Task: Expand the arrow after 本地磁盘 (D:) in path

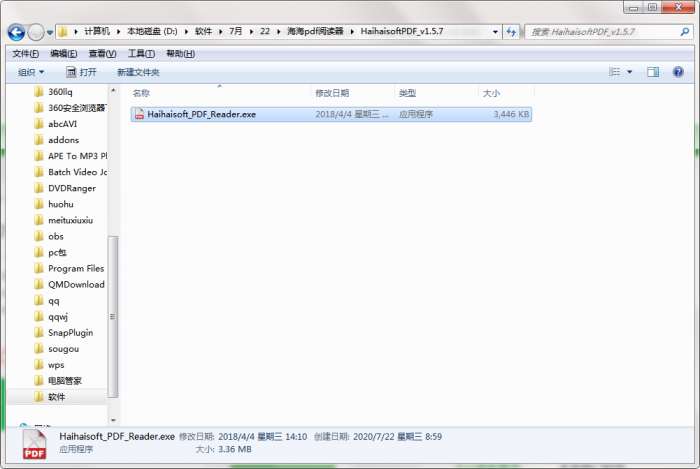Action: pos(186,31)
